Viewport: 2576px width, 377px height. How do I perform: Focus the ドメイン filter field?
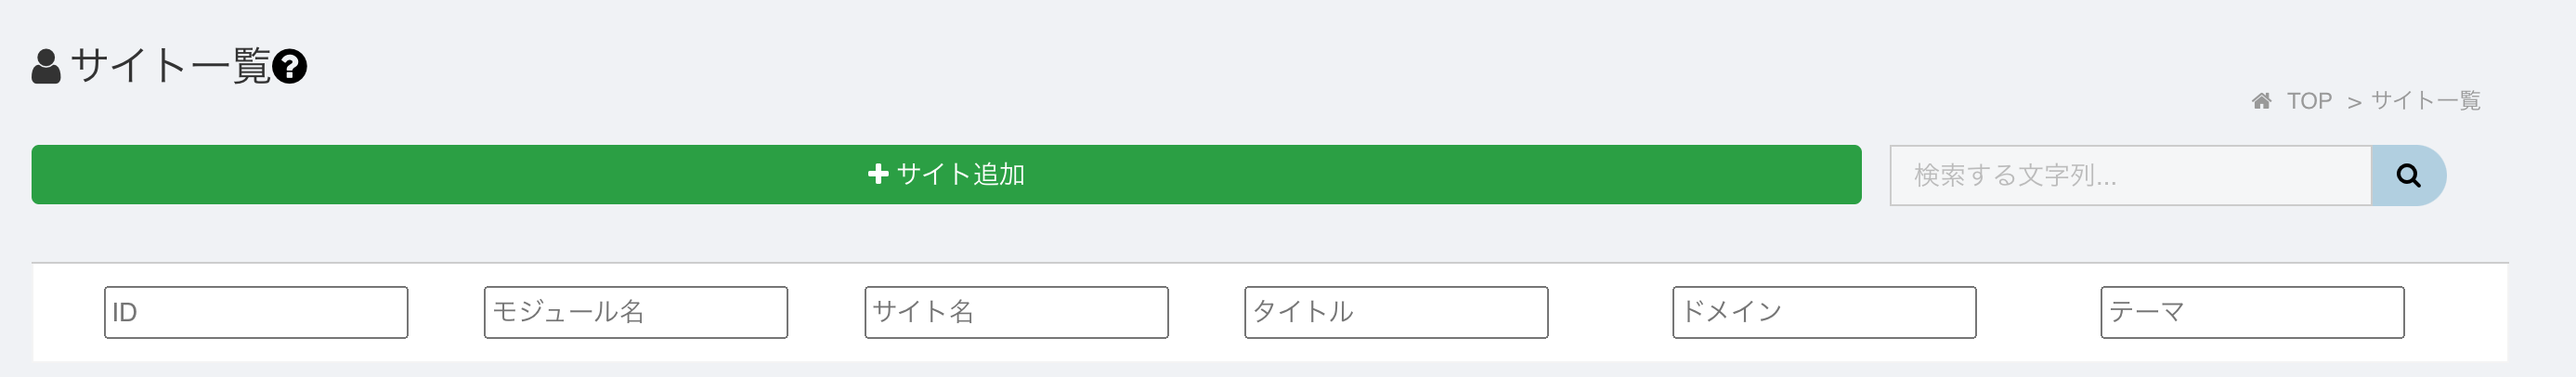[x=1824, y=312]
